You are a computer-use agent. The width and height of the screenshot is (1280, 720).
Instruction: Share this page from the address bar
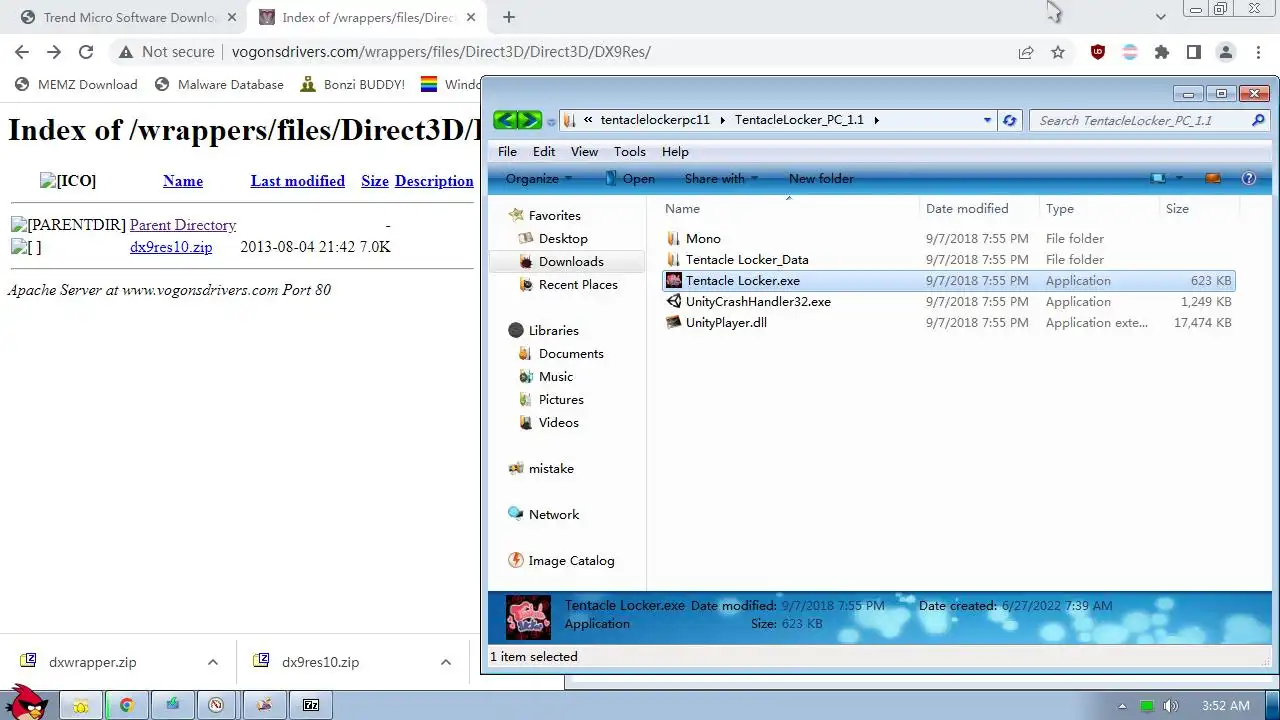coord(1026,52)
